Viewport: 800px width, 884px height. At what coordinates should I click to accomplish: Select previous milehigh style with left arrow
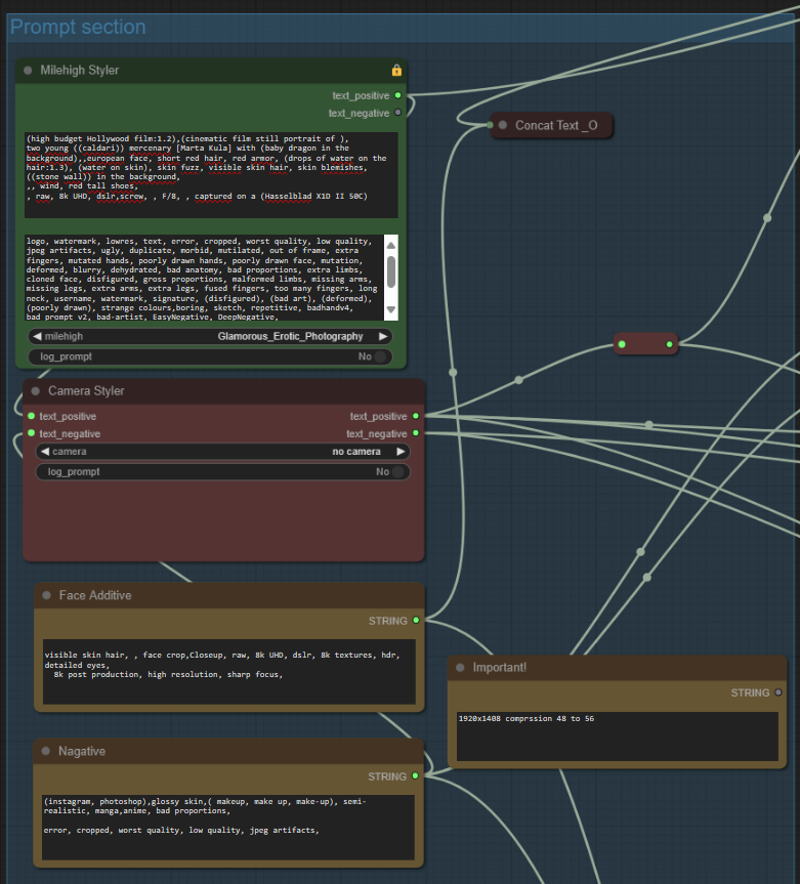click(x=37, y=337)
